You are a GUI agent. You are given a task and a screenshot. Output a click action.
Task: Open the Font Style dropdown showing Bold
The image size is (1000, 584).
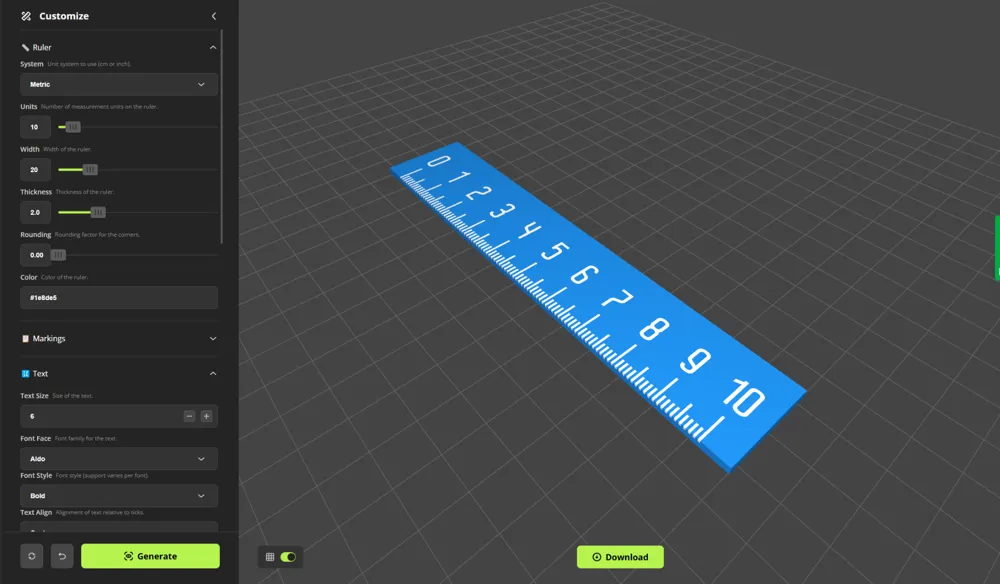[118, 495]
